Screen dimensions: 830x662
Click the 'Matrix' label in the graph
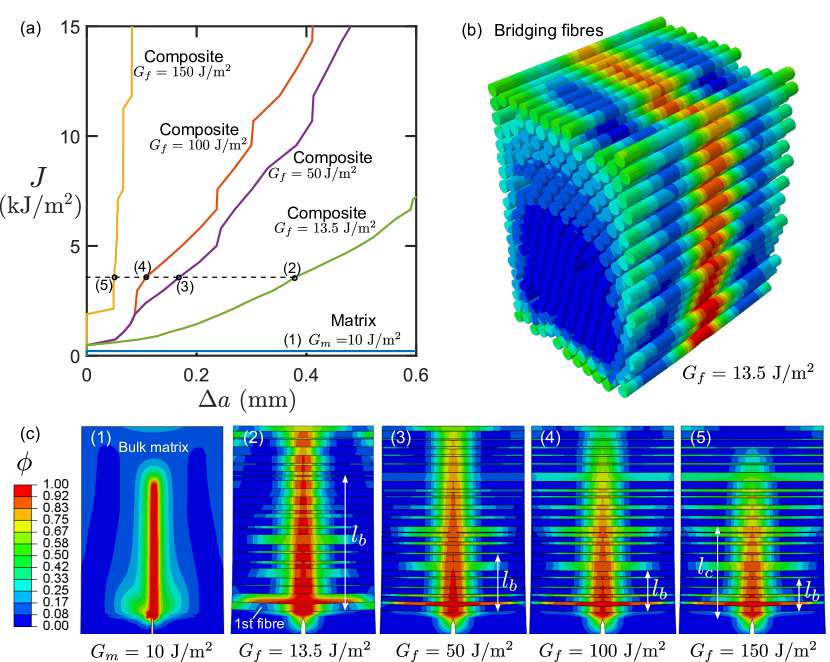(x=353, y=320)
